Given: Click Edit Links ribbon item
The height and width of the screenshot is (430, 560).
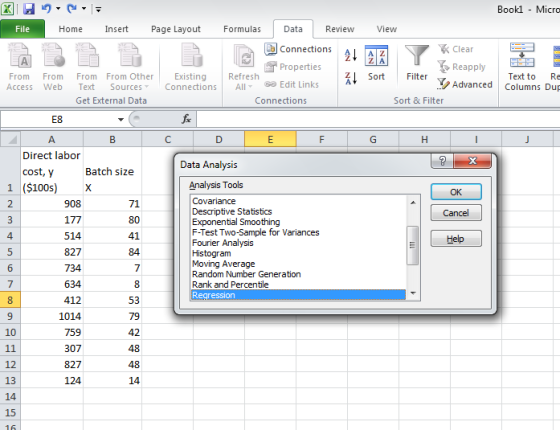Looking at the screenshot, I should pos(291,85).
